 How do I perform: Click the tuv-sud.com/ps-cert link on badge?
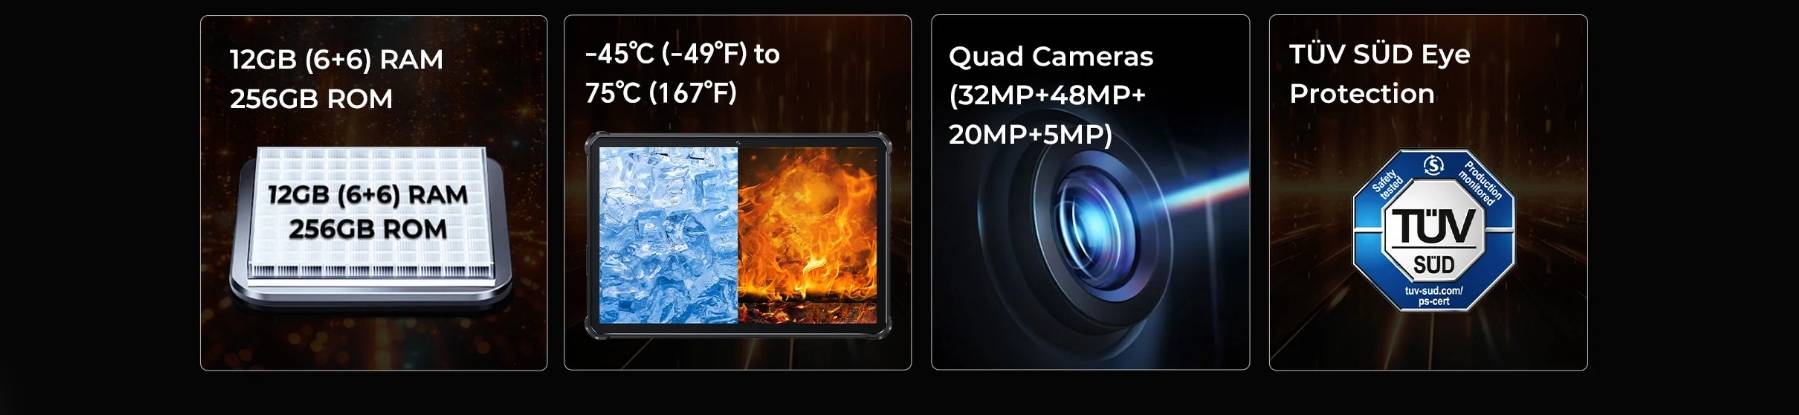[1433, 295]
